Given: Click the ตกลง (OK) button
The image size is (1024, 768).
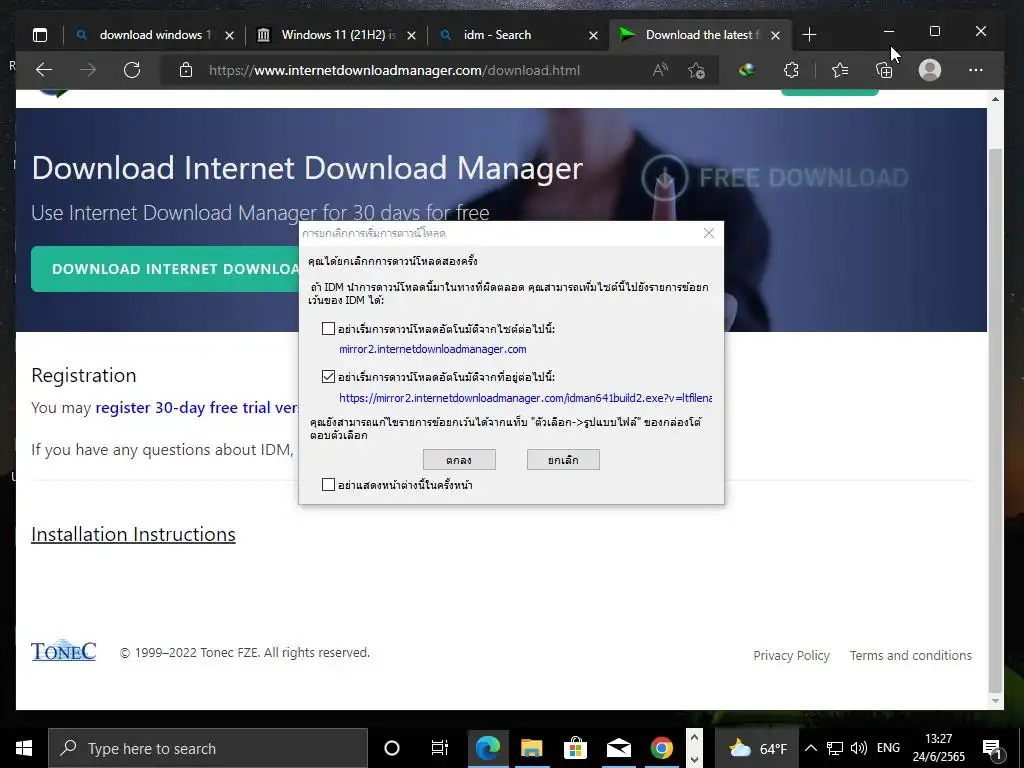Looking at the screenshot, I should tap(459, 460).
